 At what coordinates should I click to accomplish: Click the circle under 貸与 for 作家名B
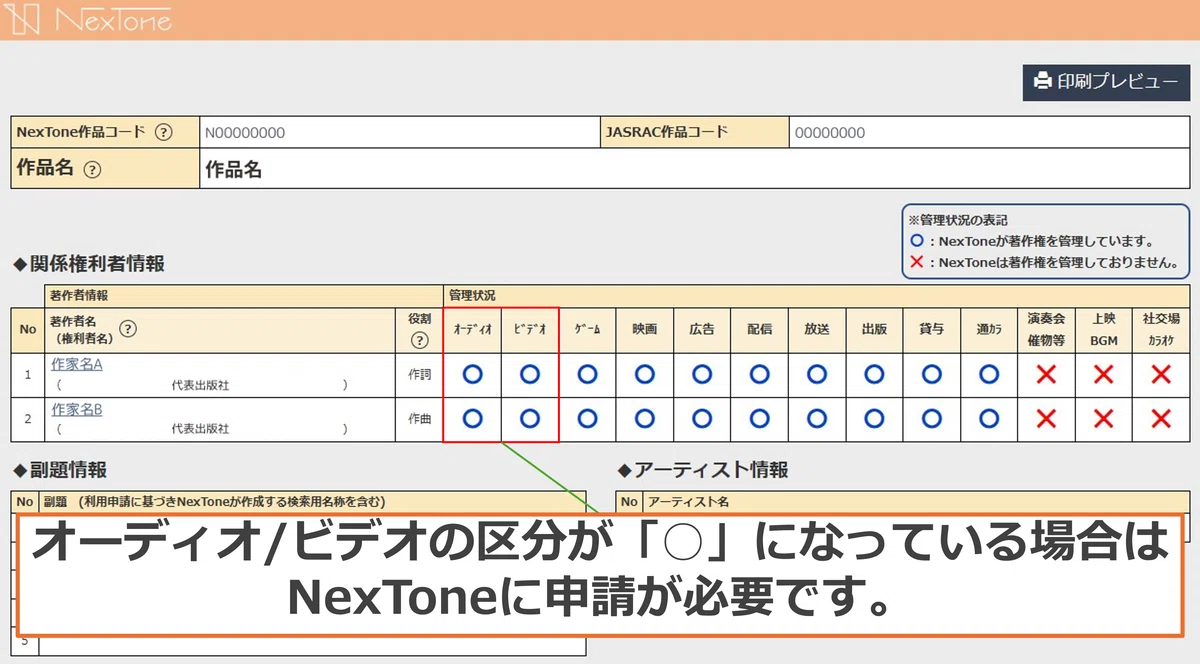(x=932, y=419)
